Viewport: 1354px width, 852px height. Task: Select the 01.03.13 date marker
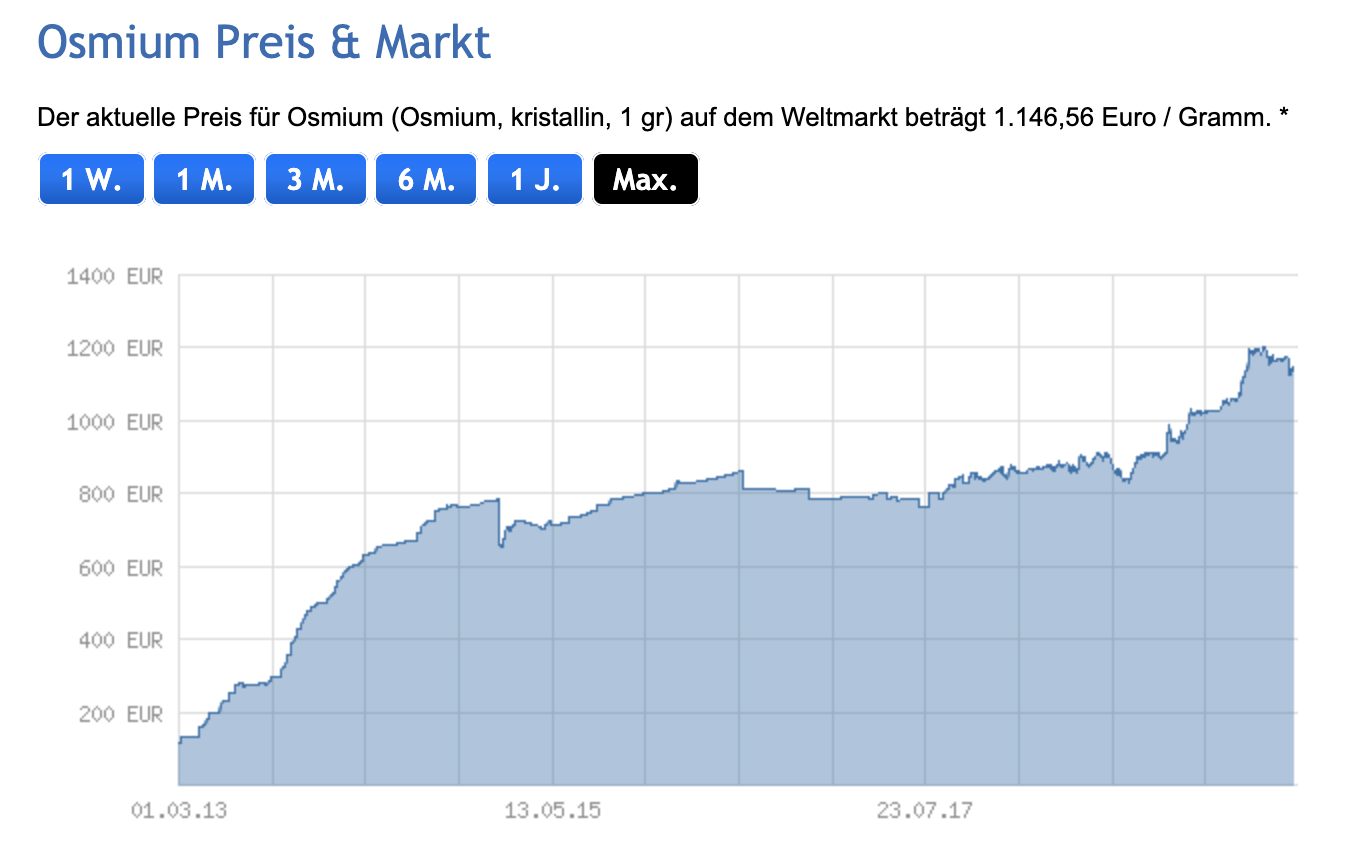coord(179,810)
